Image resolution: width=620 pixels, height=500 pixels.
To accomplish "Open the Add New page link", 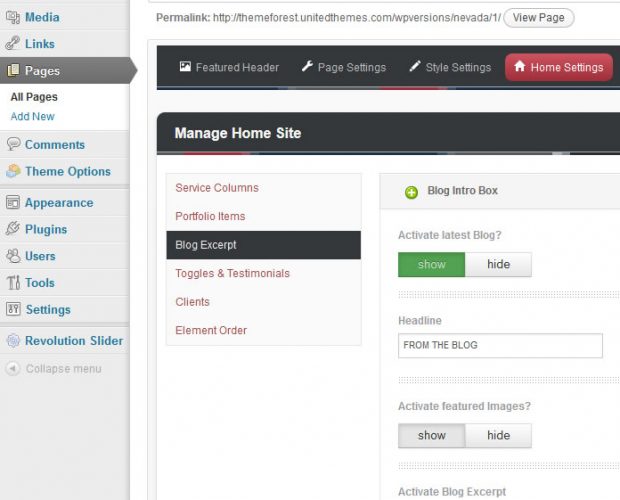I will click(x=33, y=117).
